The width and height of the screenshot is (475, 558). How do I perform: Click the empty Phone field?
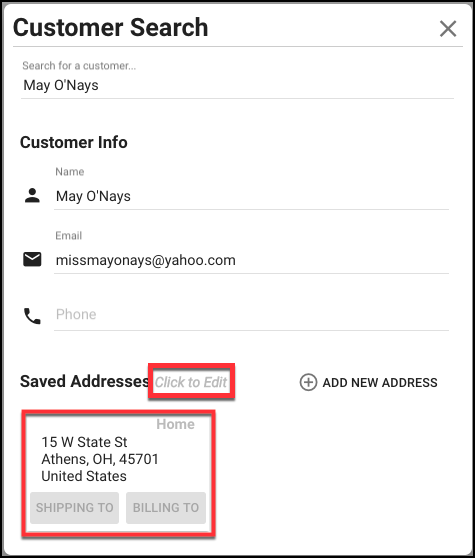(x=251, y=315)
